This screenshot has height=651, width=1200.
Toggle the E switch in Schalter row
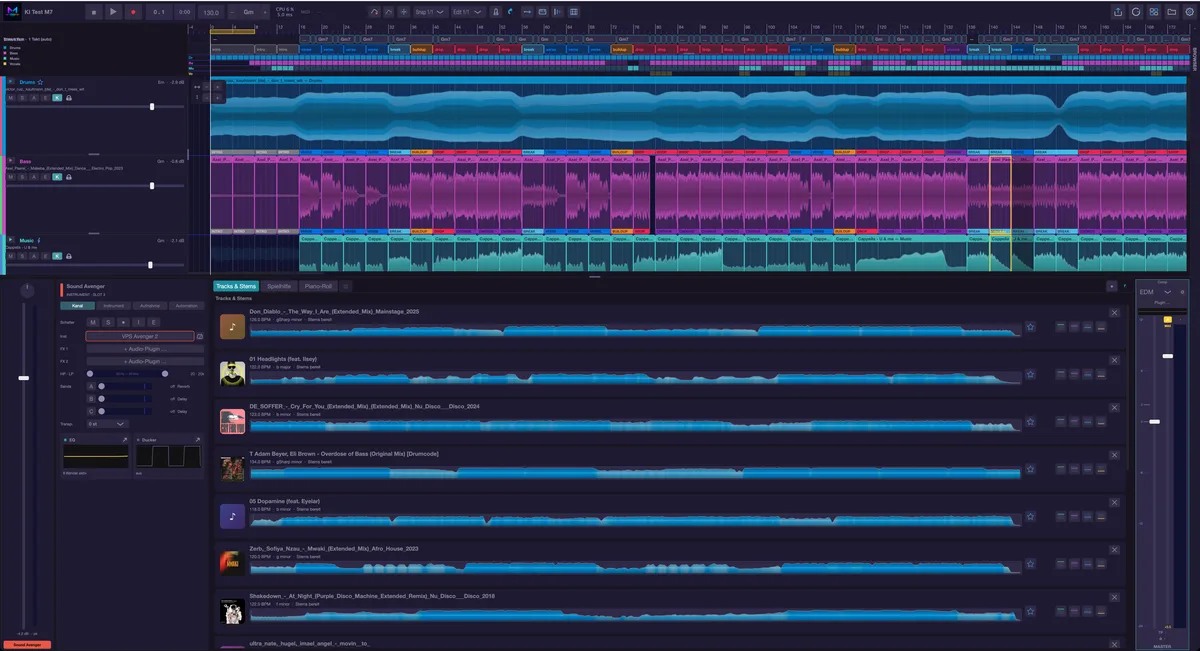click(x=154, y=322)
